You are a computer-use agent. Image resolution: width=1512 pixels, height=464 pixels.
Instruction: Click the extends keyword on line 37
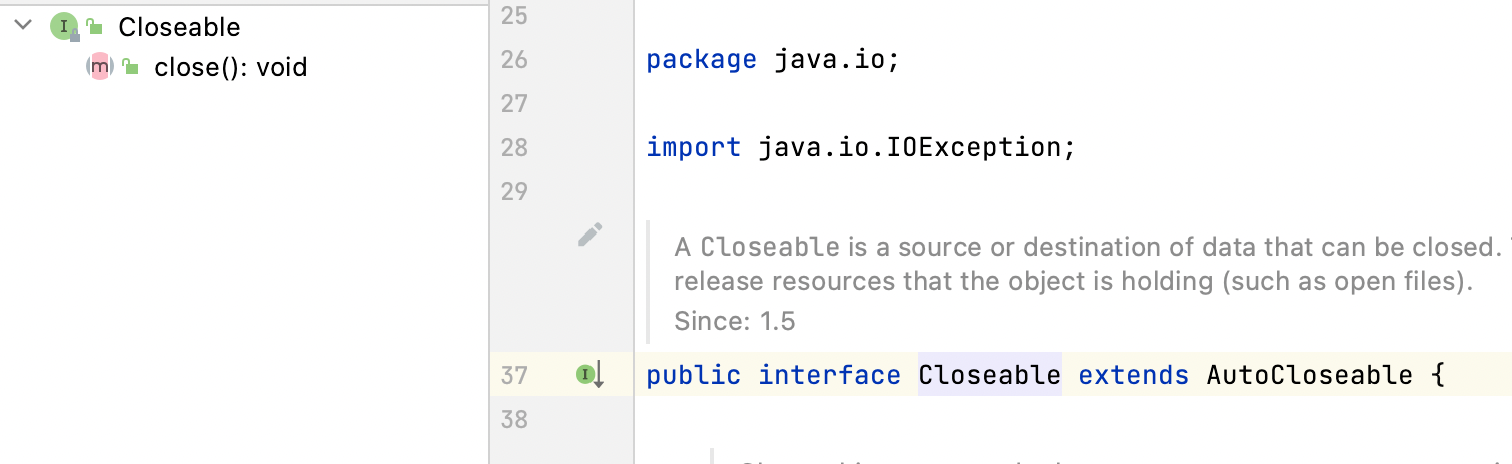tap(1133, 376)
